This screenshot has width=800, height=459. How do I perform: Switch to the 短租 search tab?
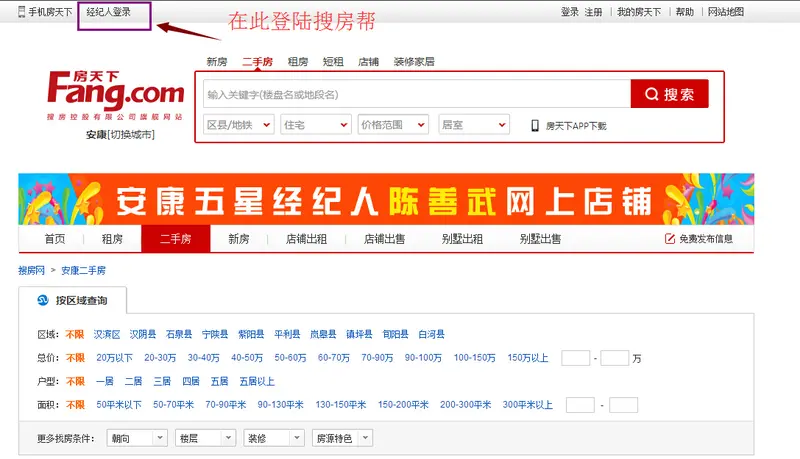333,62
